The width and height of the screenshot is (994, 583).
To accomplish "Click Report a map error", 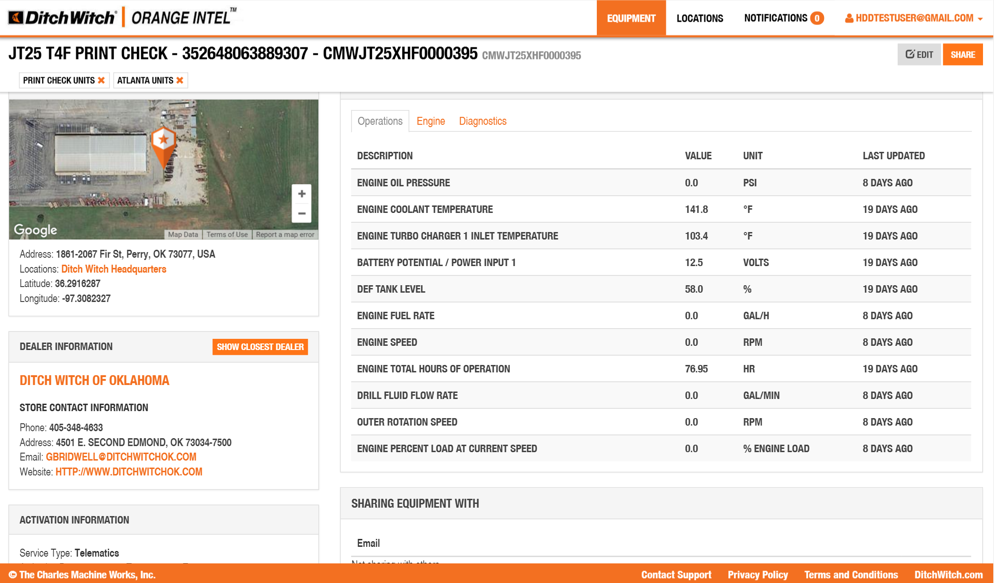I will pos(285,234).
